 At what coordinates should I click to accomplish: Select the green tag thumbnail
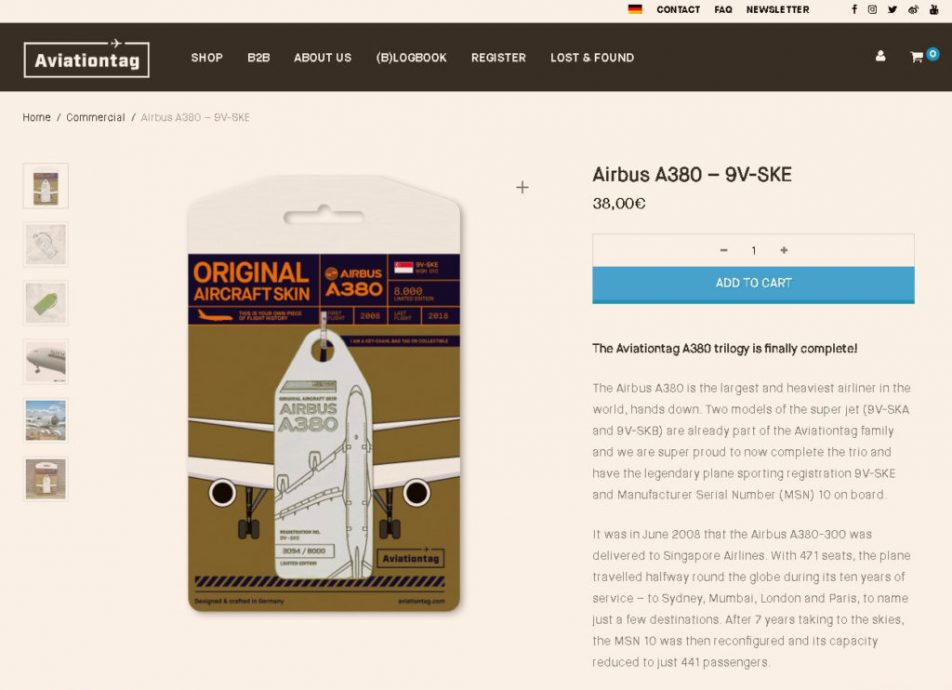pyautogui.click(x=46, y=303)
